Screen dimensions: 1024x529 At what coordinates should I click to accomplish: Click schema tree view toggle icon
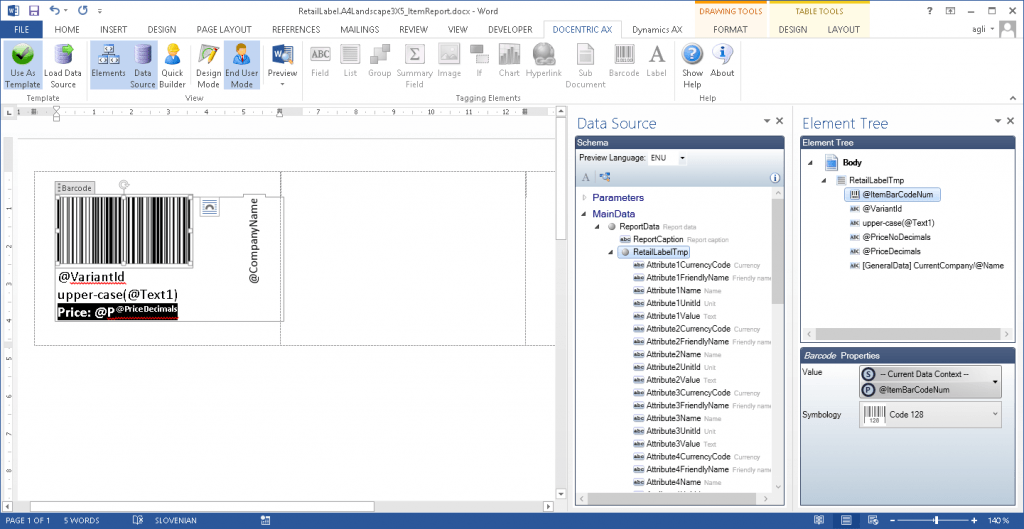click(x=604, y=177)
